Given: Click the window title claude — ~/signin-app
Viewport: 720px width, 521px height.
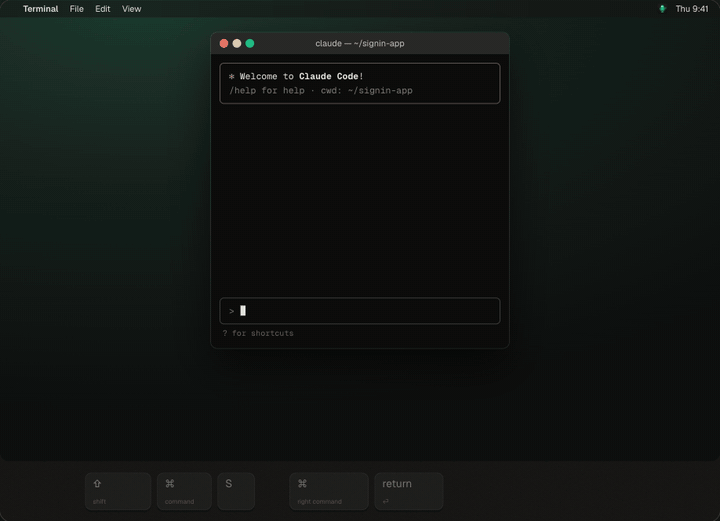Looking at the screenshot, I should tap(360, 43).
